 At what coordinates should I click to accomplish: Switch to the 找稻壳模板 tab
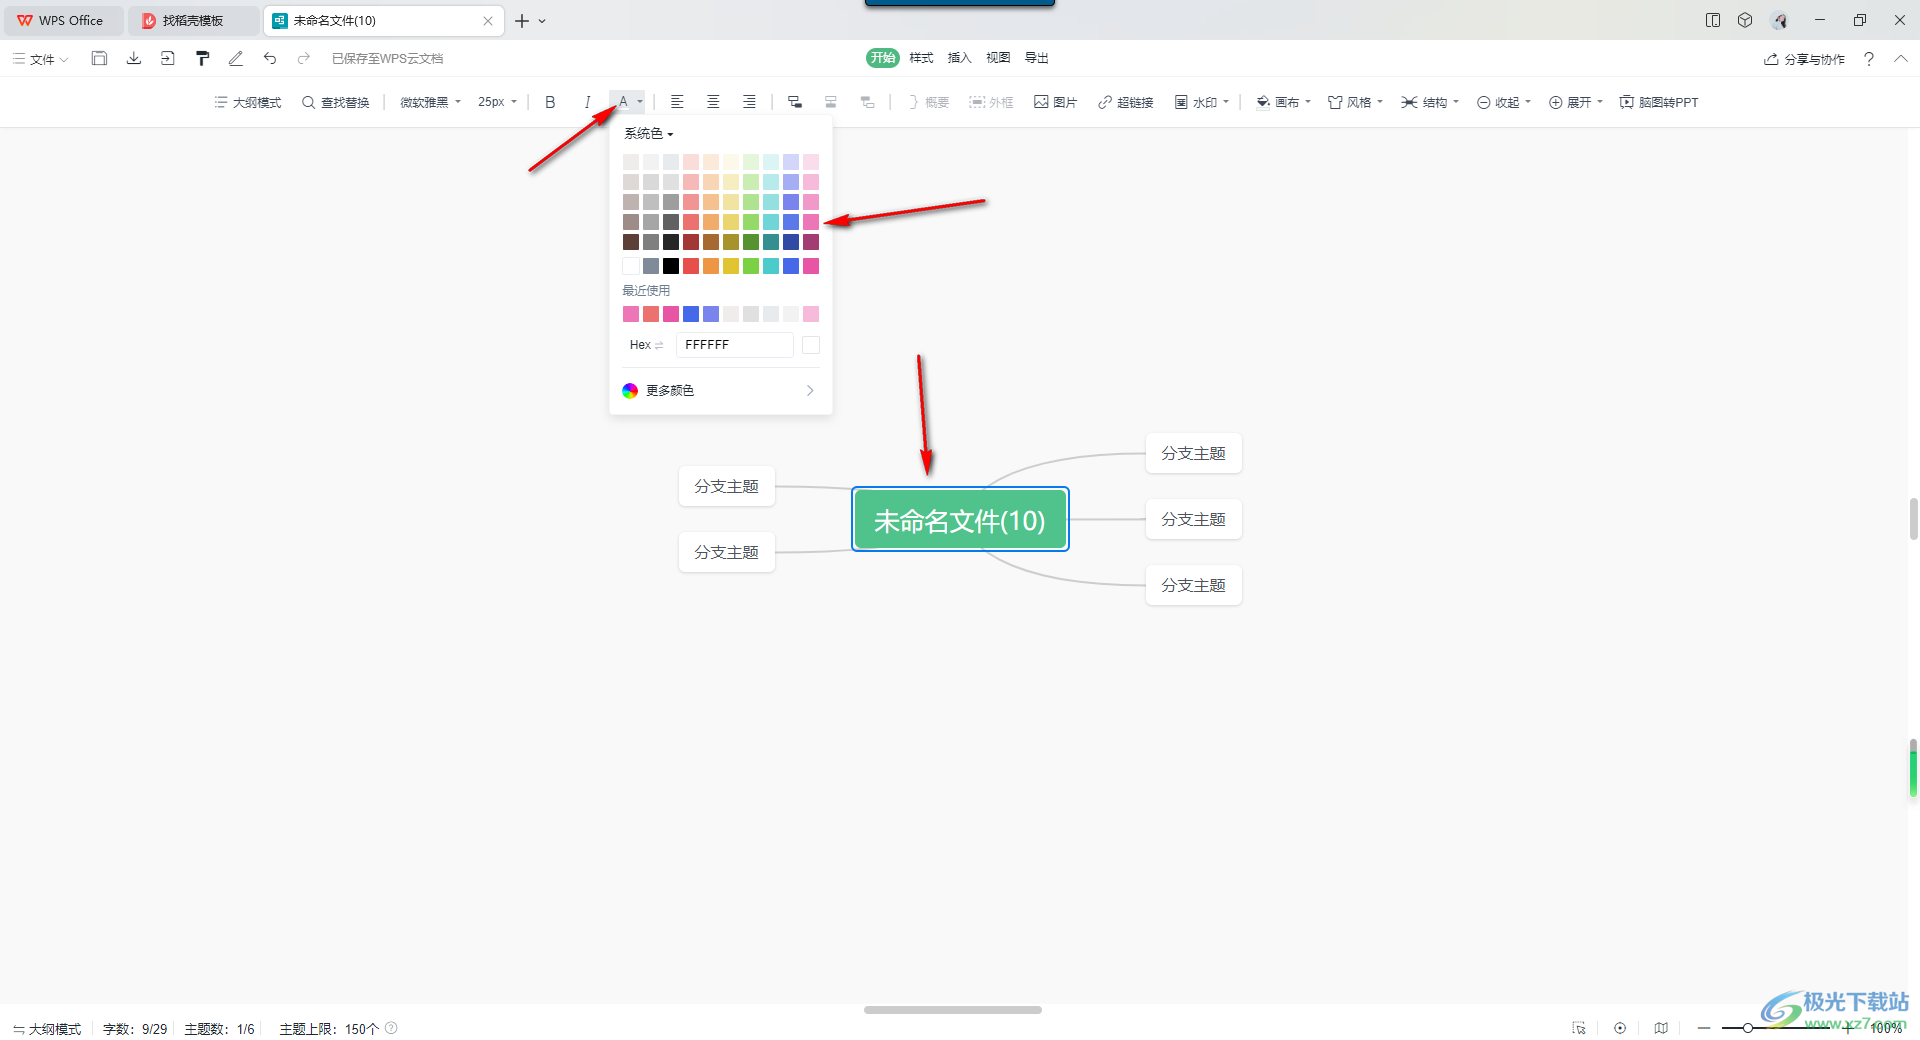tap(193, 20)
